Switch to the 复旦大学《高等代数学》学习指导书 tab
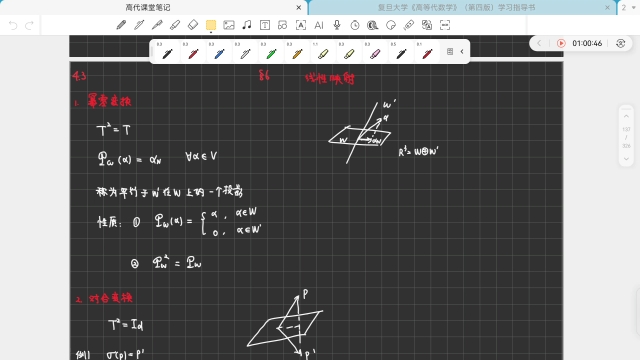 coord(456,7)
